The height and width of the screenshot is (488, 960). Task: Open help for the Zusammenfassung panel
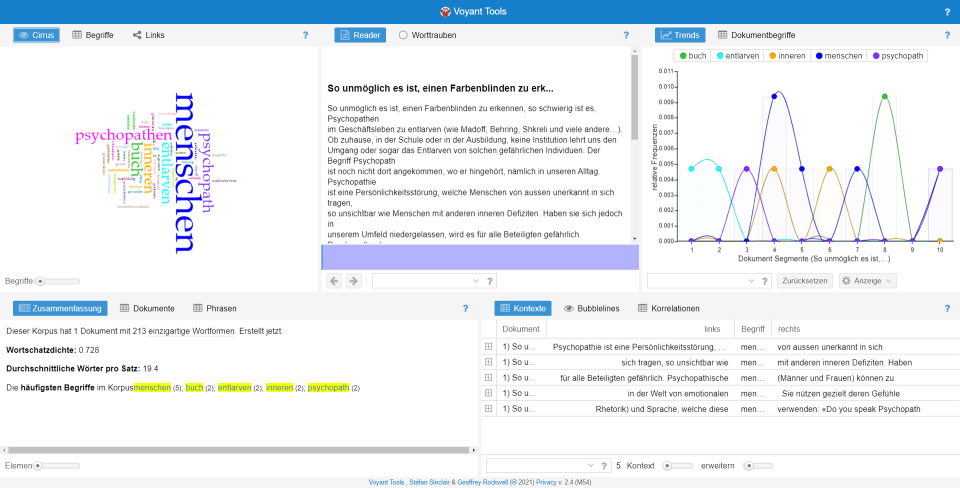tap(465, 309)
